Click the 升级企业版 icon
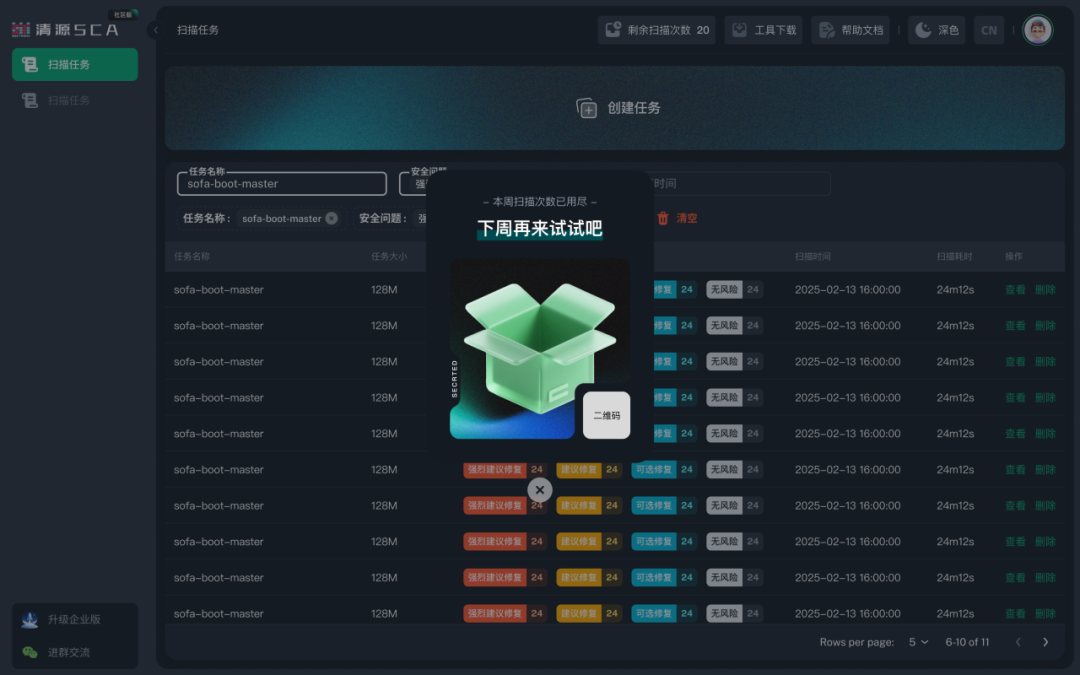This screenshot has width=1080, height=675. (30, 619)
